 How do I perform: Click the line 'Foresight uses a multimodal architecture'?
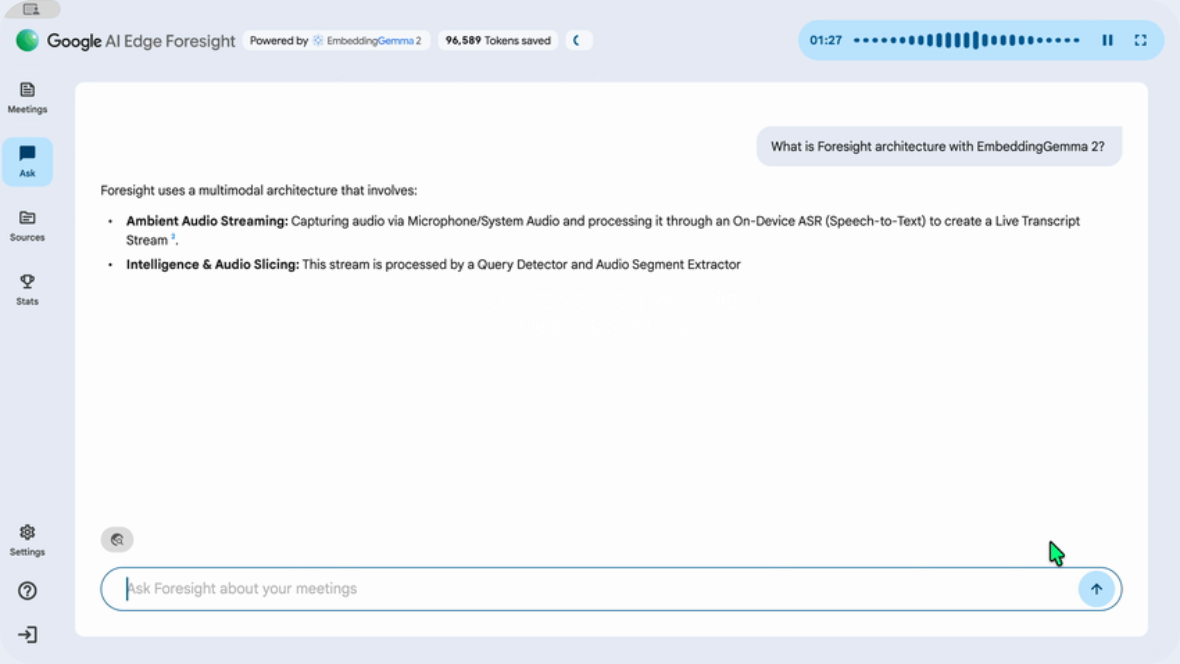(259, 190)
